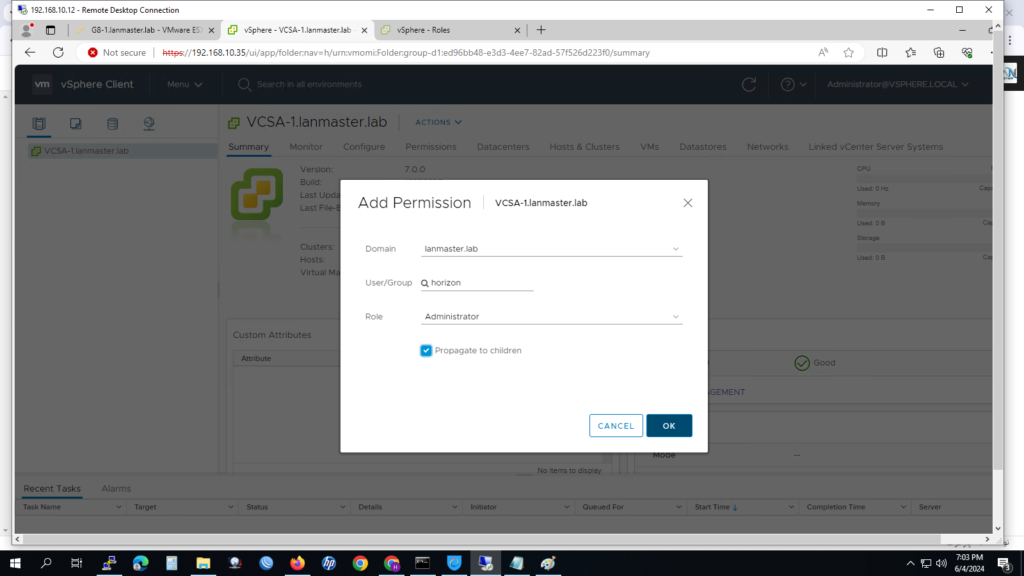Click the Target column header
The width and height of the screenshot is (1024, 576).
click(145, 507)
